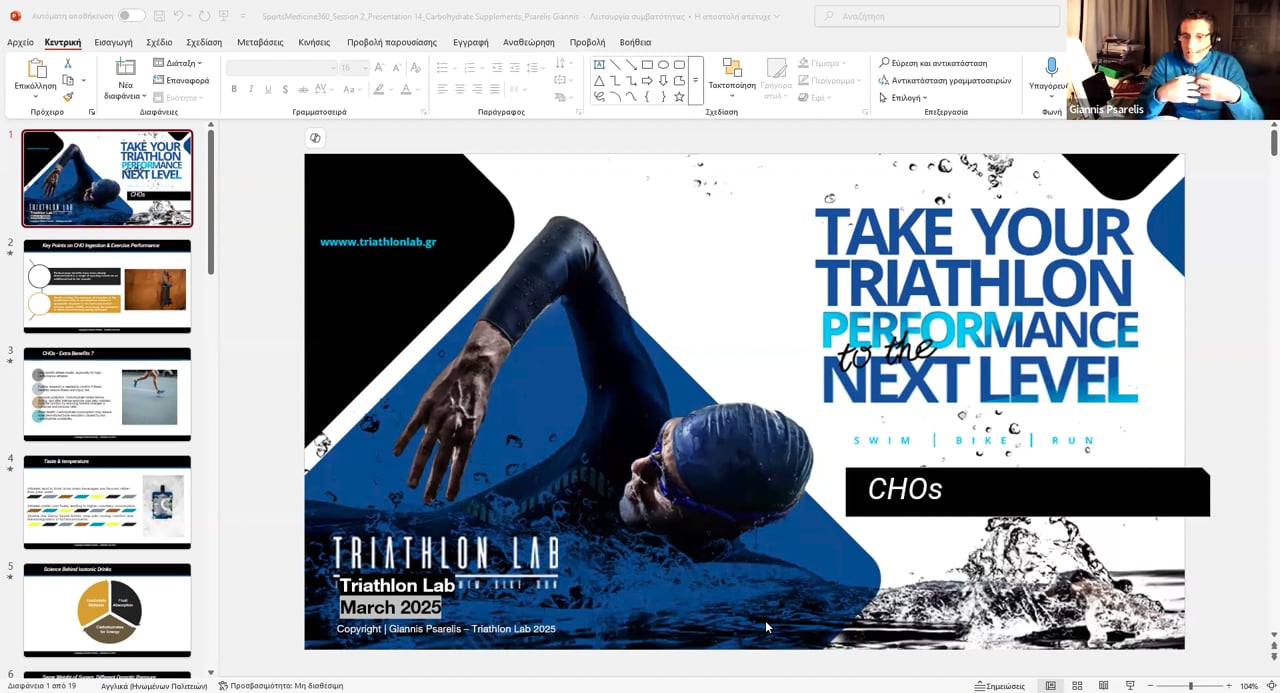This screenshot has height=693, width=1280.
Task: Expand the shapes gallery more arrow
Action: [x=696, y=81]
